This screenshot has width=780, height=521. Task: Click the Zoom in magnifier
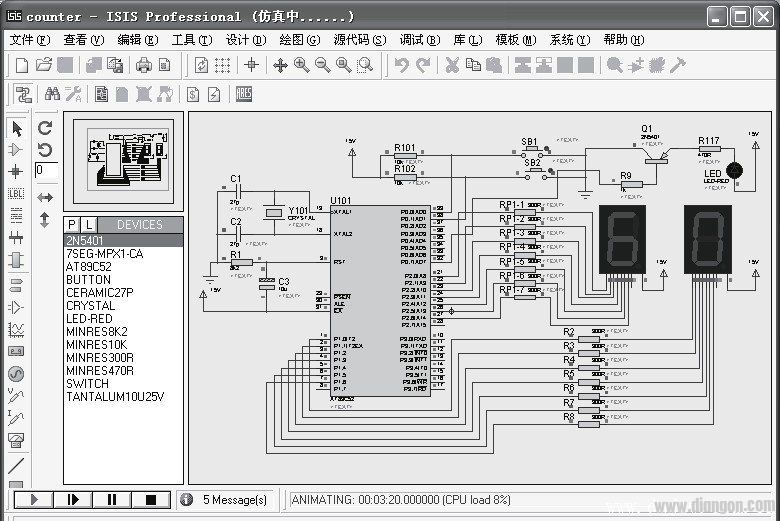[x=301, y=65]
